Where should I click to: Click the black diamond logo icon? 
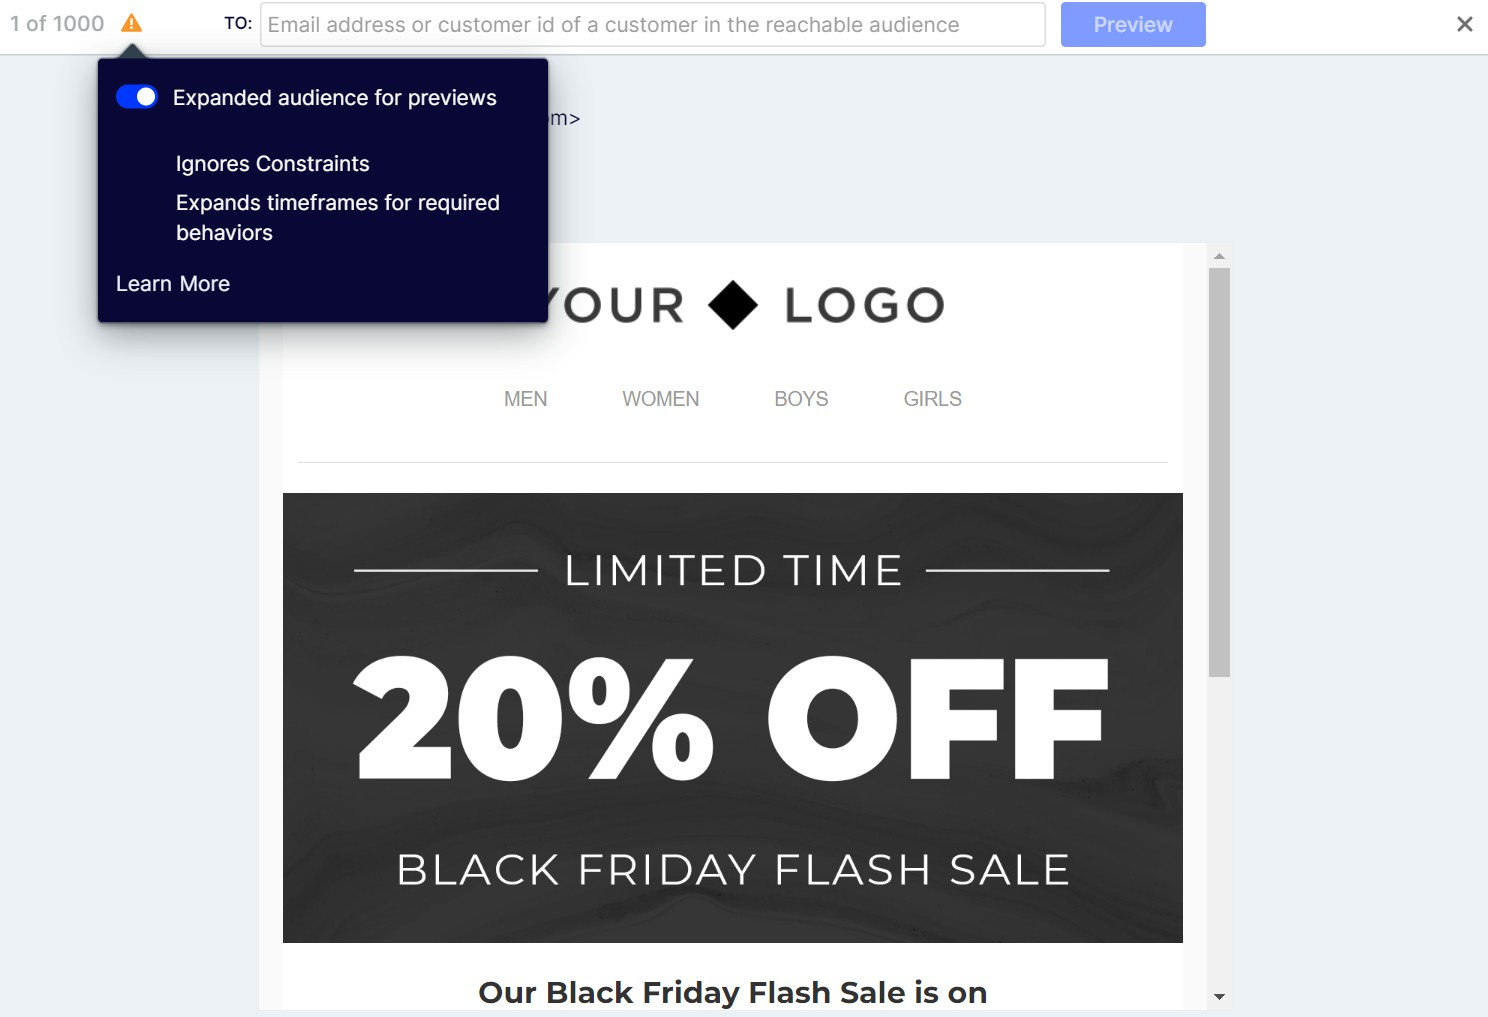coord(733,305)
